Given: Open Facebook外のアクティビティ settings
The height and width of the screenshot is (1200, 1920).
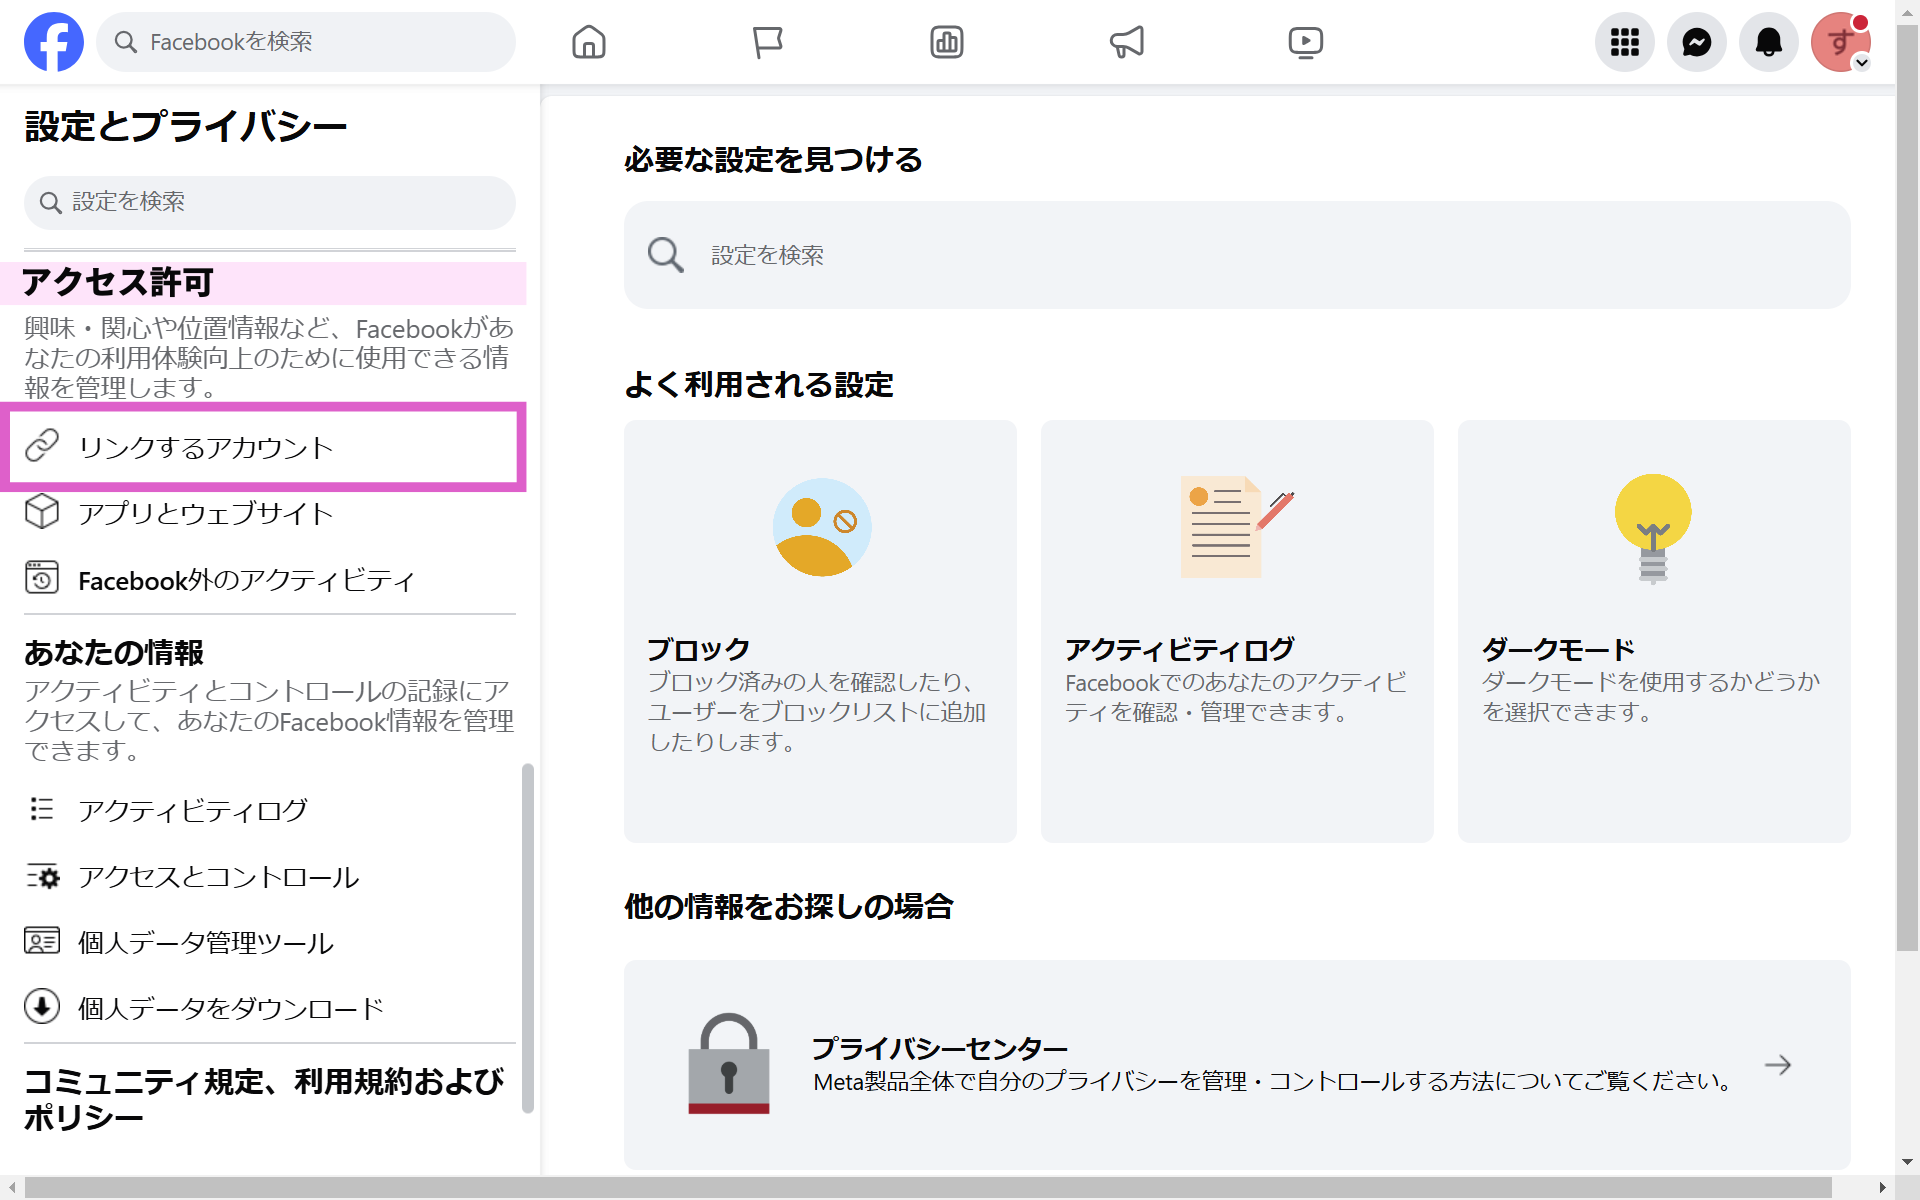Looking at the screenshot, I should click(246, 580).
